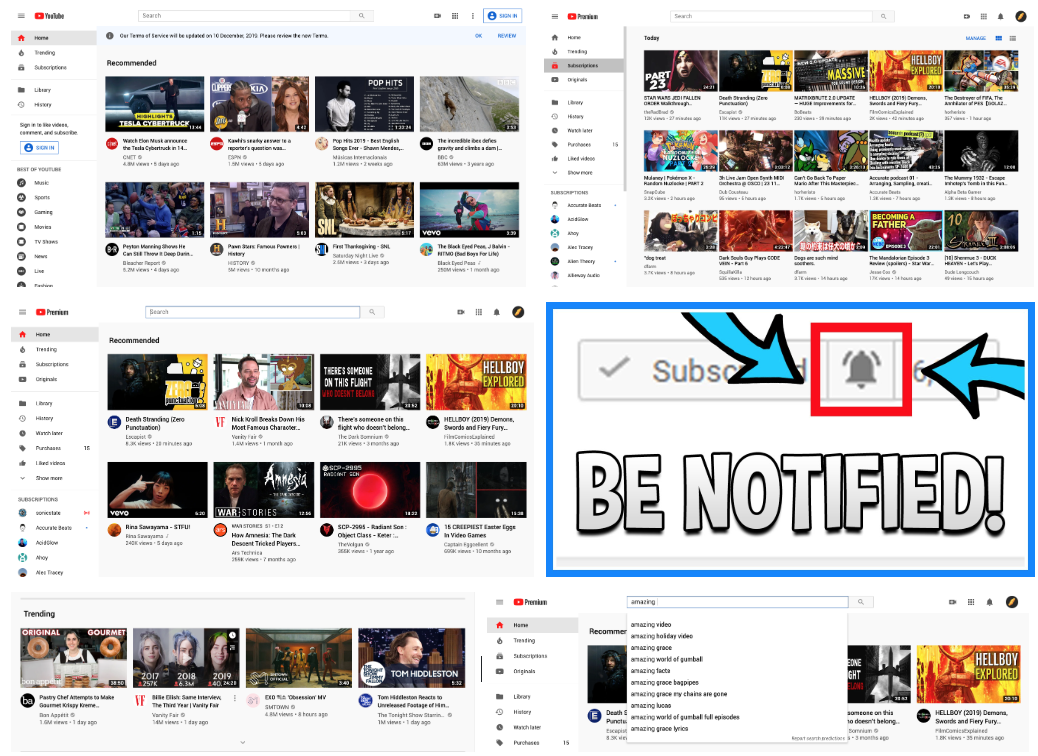
Task: Open the Pop Hits thumbnail
Action: pyautogui.click(x=364, y=104)
